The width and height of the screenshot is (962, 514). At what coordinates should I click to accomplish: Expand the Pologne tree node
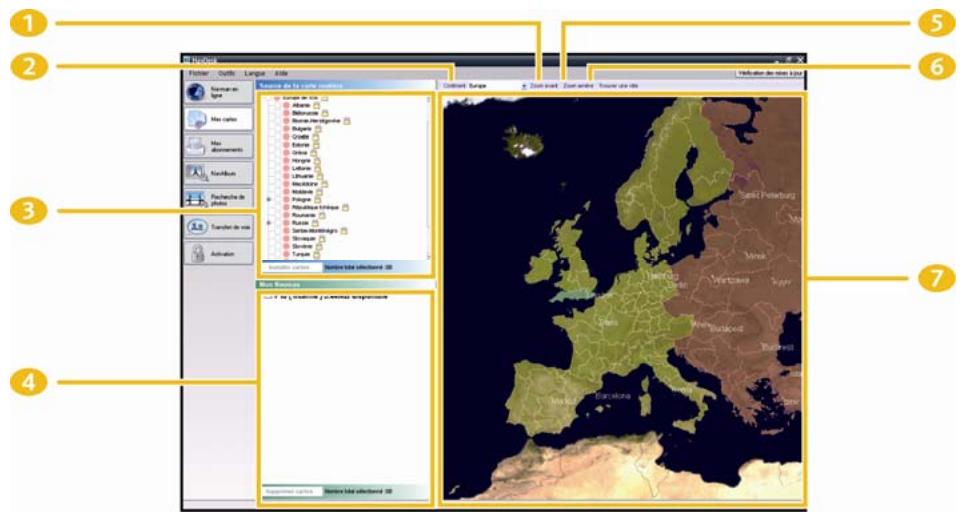coord(267,199)
